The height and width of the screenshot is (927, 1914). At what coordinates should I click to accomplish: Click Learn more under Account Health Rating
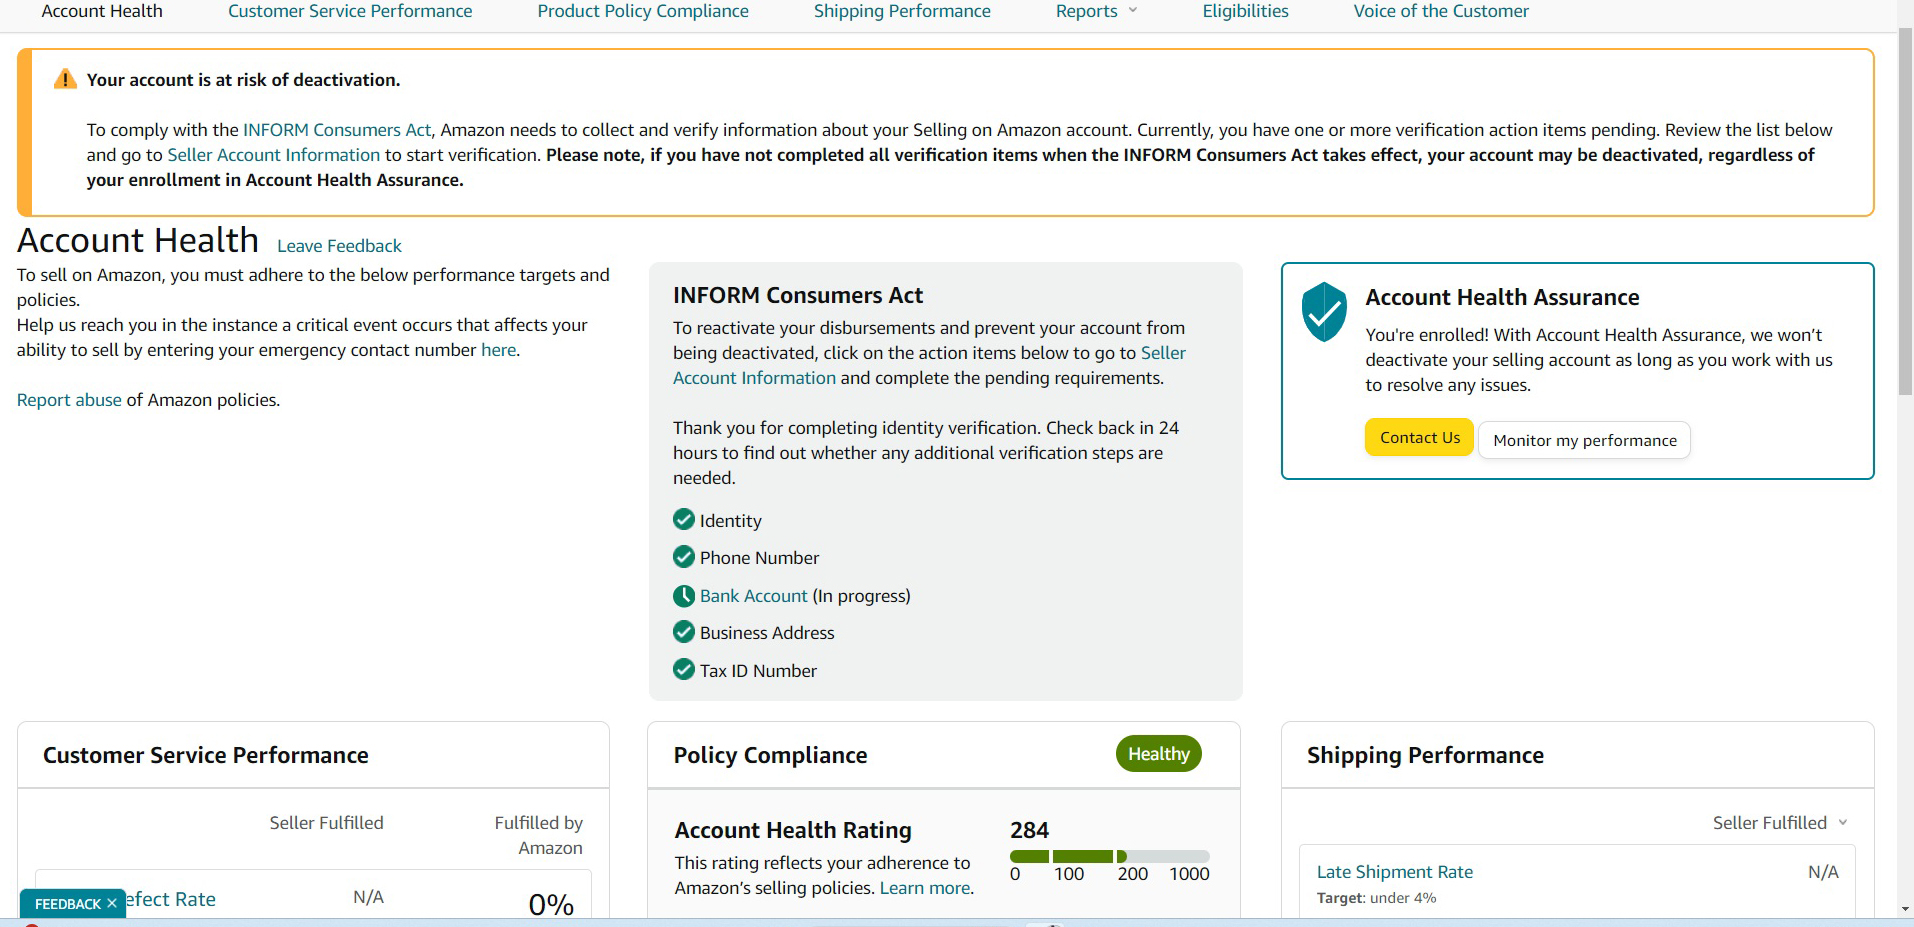pos(924,888)
